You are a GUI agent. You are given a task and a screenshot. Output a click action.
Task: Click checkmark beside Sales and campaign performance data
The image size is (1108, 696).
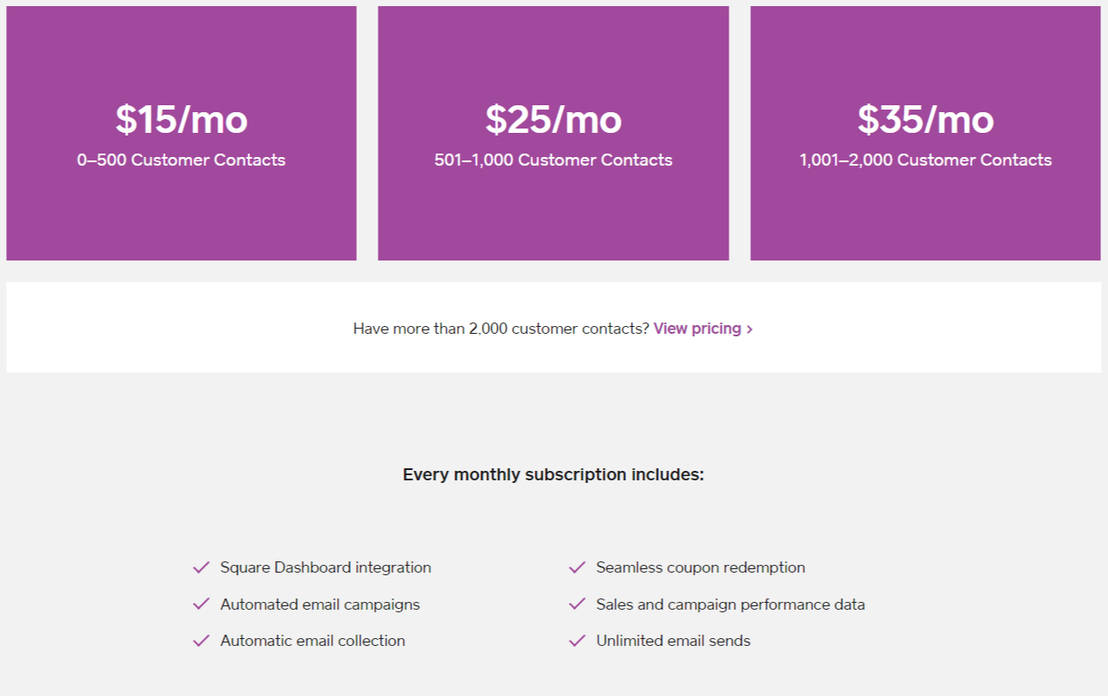tap(577, 604)
